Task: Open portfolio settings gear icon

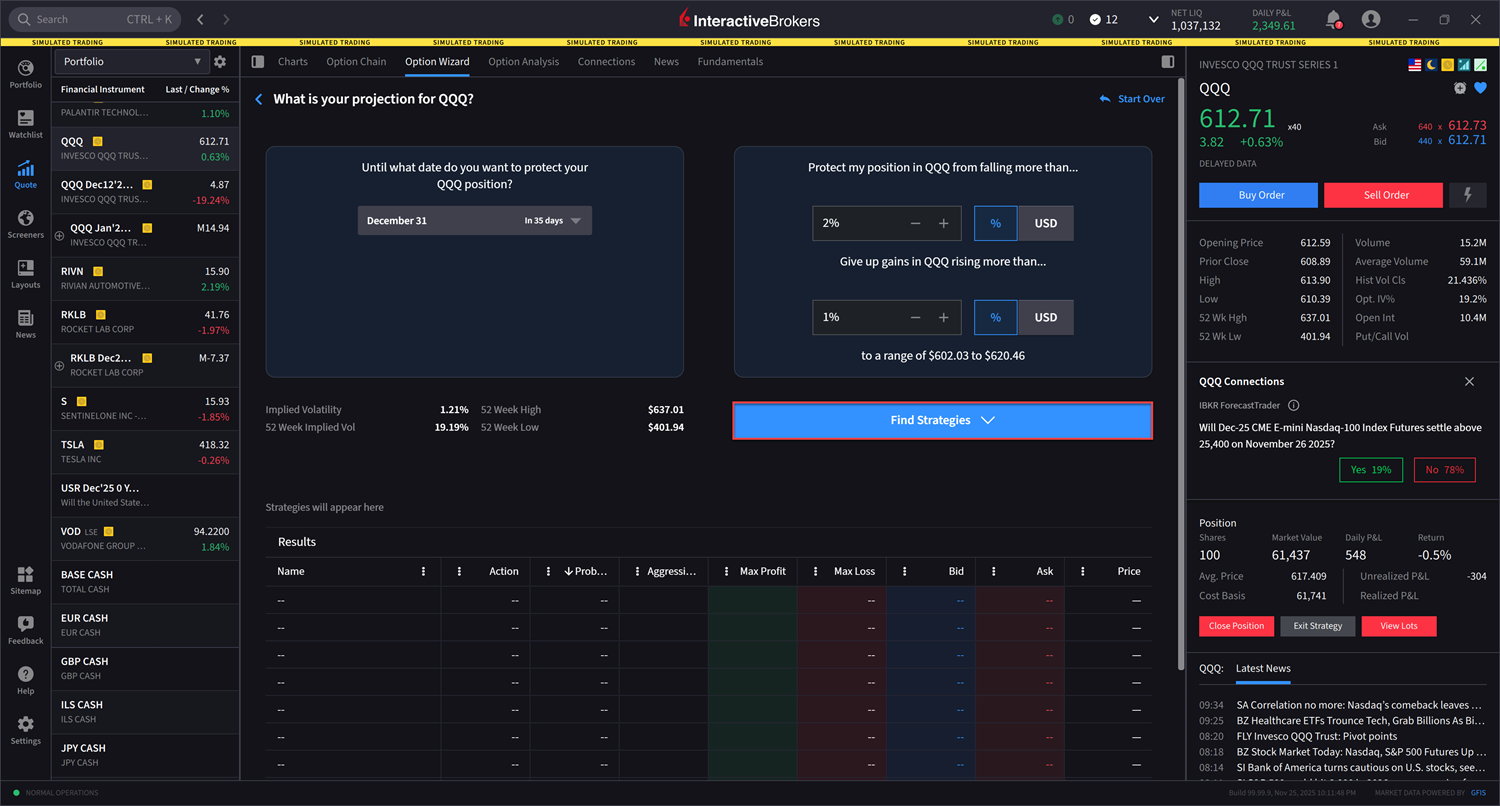Action: (220, 62)
